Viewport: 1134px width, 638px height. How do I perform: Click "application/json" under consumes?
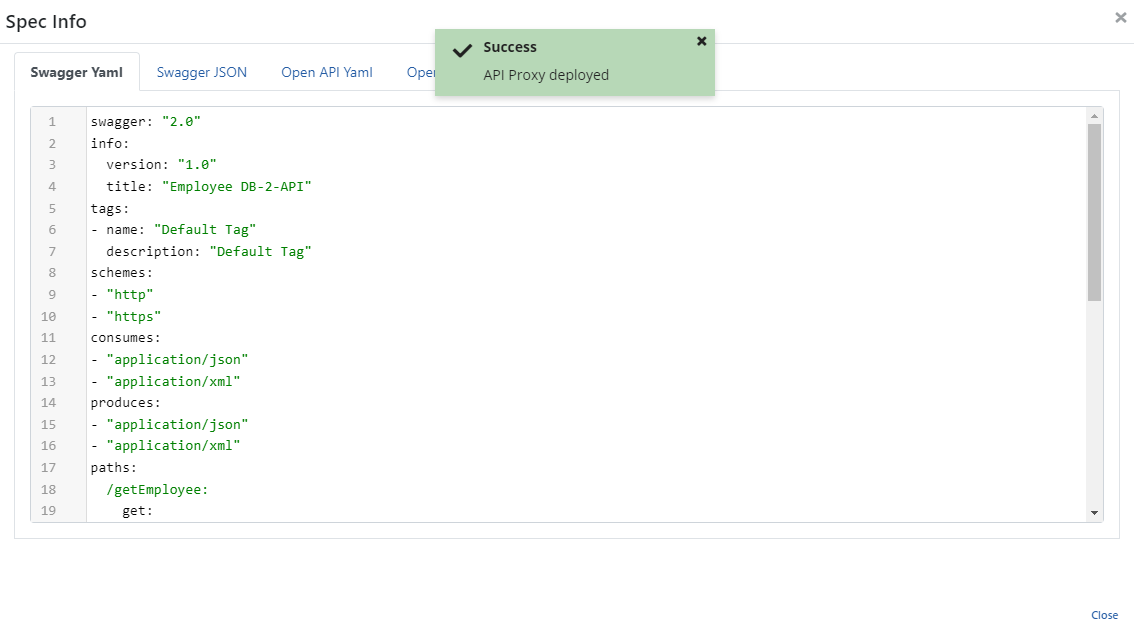point(177,359)
